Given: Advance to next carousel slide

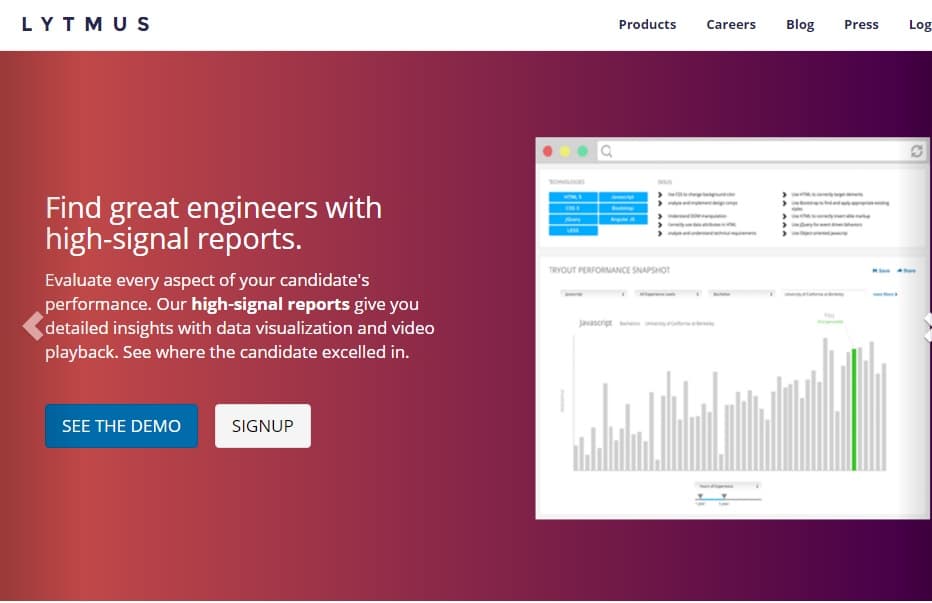Looking at the screenshot, I should click(926, 326).
